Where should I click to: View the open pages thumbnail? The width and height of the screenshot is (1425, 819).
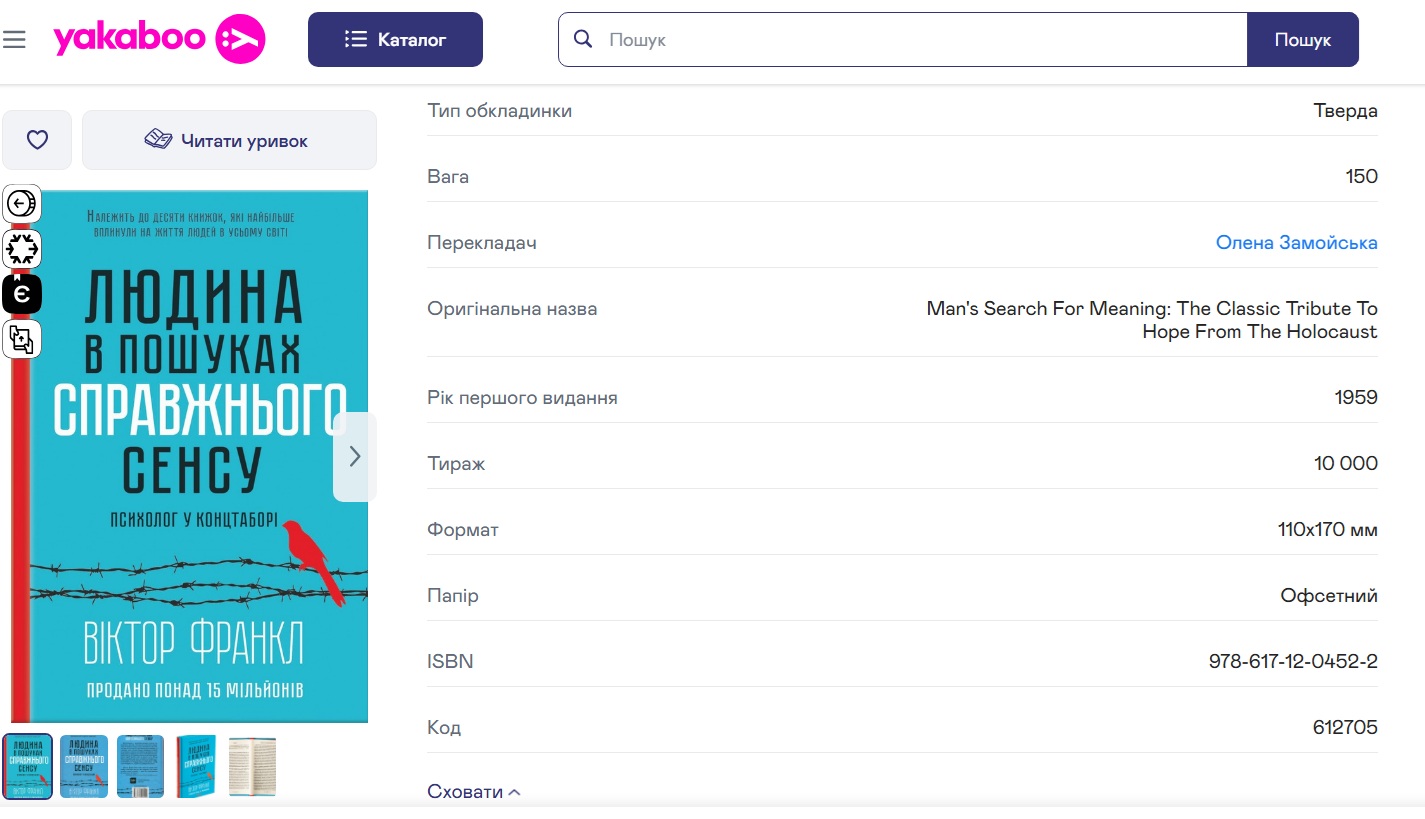tap(252, 766)
